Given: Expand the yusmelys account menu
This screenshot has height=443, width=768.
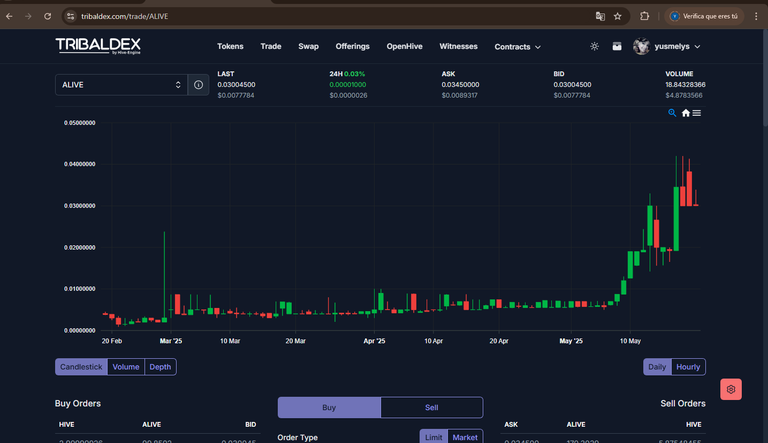Looking at the screenshot, I should pyautogui.click(x=677, y=46).
